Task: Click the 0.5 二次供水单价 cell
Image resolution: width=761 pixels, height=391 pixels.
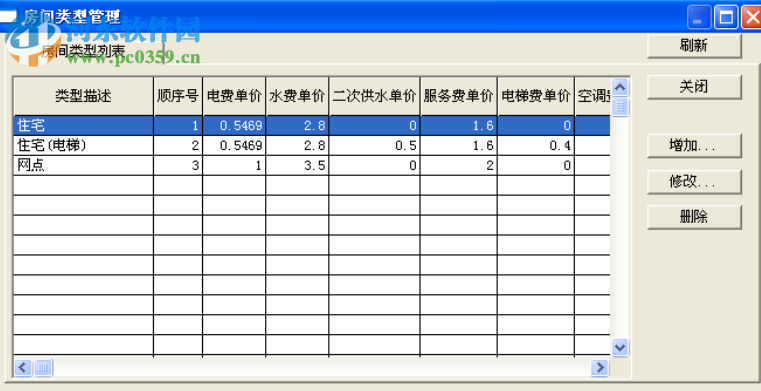Action: pos(375,146)
